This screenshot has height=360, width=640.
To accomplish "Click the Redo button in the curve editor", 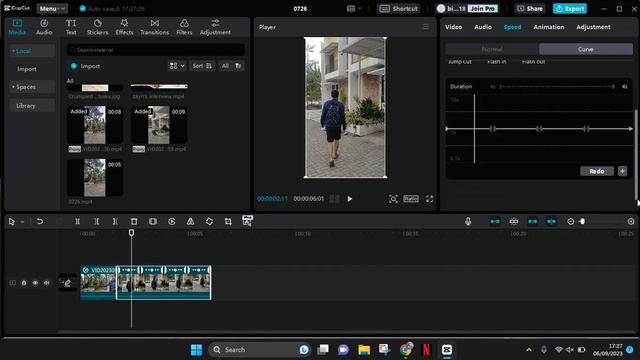I will (x=597, y=171).
